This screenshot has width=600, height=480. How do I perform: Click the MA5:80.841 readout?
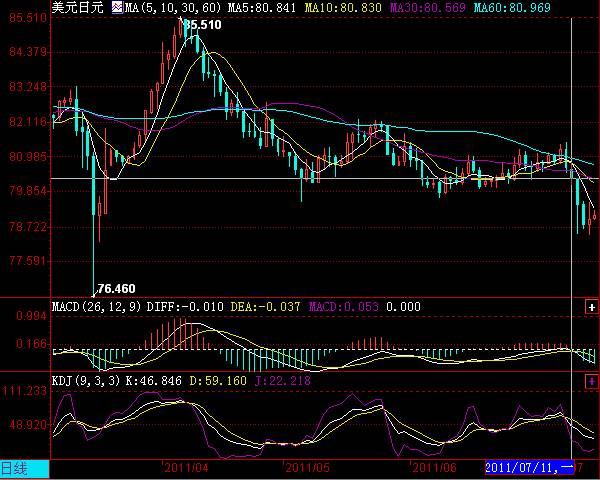coord(262,7)
